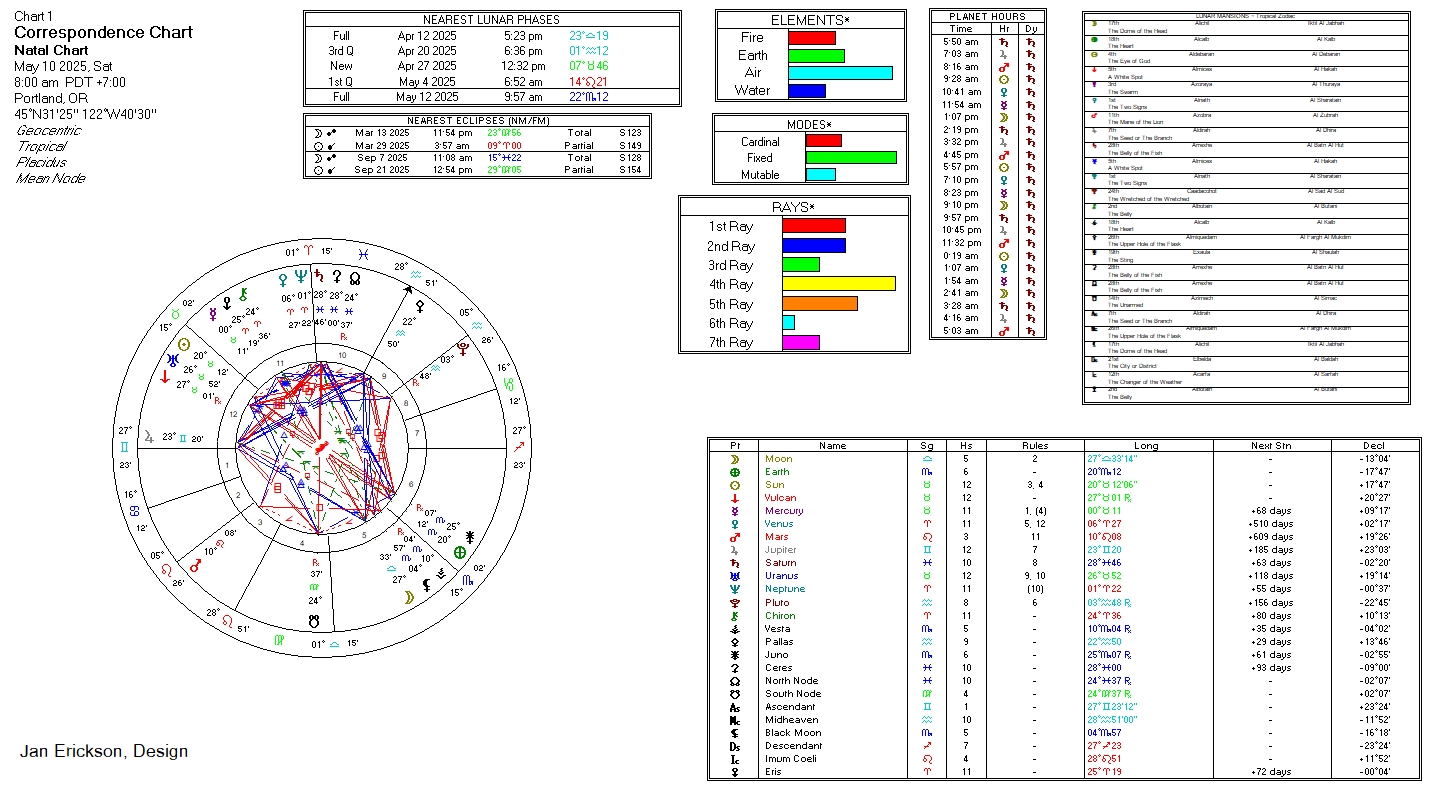The width and height of the screenshot is (1437, 789).
Task: Click the green Fixed mode bar
Action: tap(851, 158)
